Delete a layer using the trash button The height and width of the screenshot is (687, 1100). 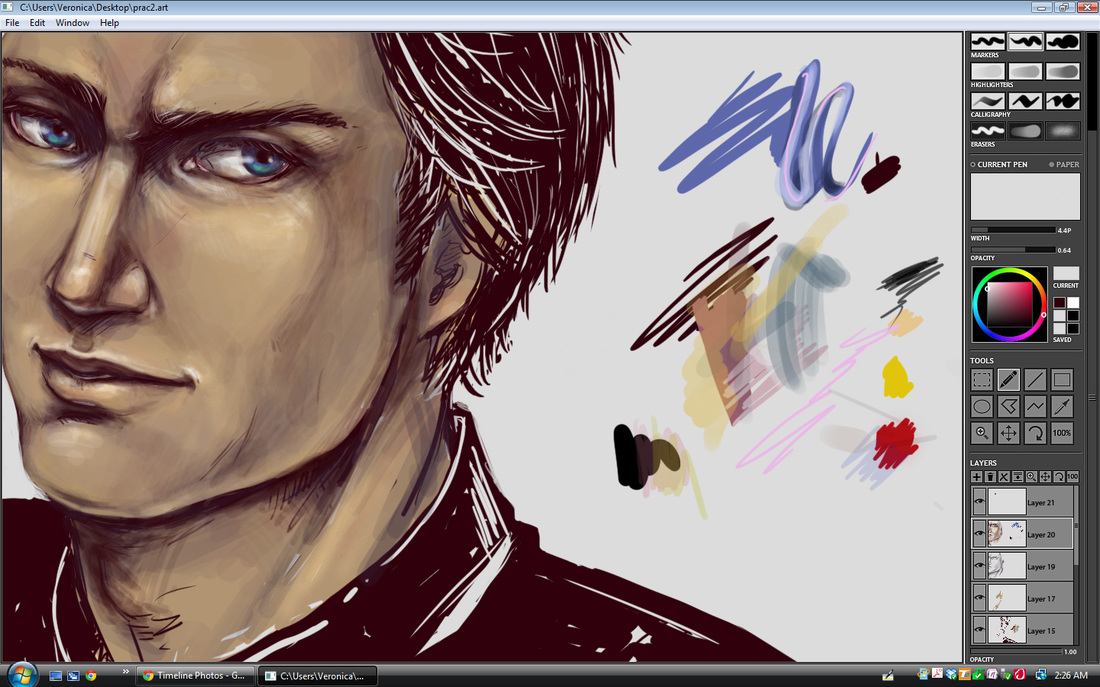991,477
